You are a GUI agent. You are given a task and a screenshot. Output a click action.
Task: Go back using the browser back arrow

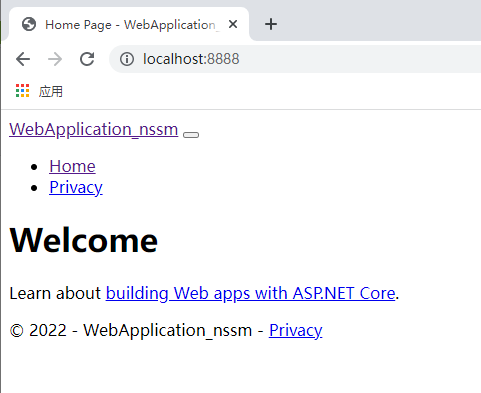[x=23, y=59]
